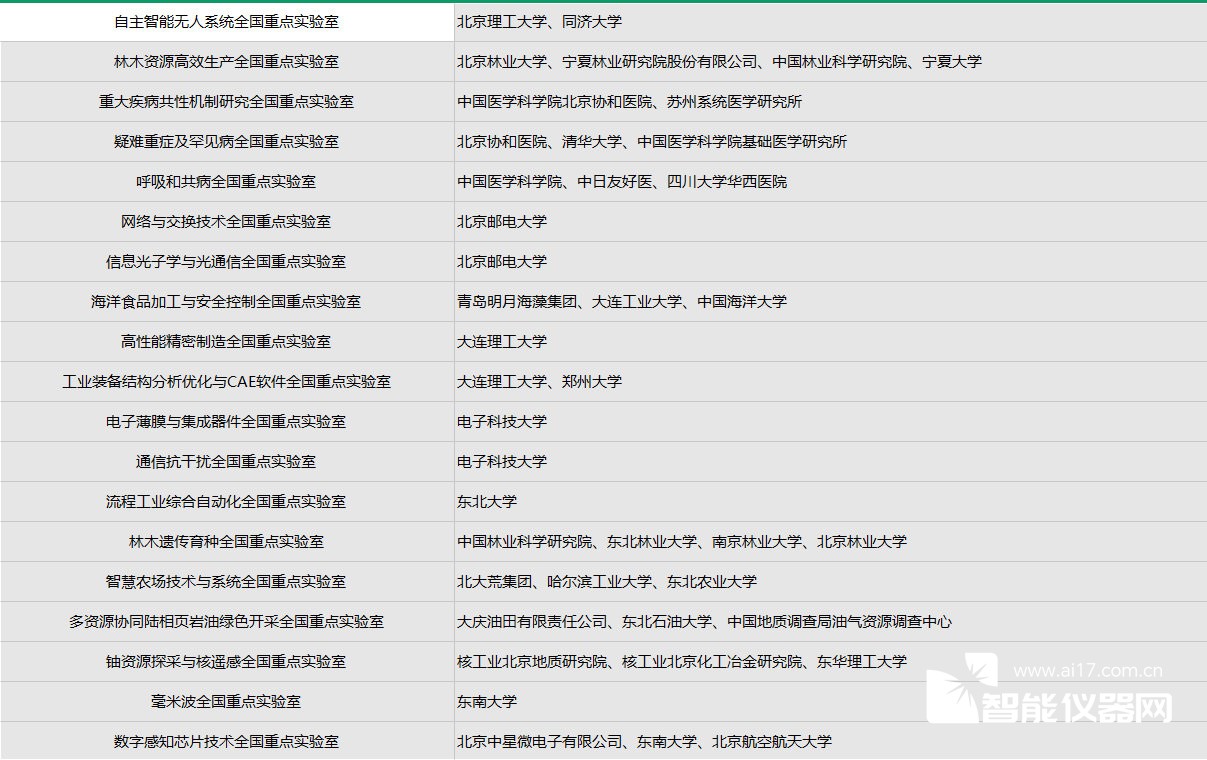Image resolution: width=1207 pixels, height=760 pixels.
Task: Click cell starting 北京林业大学、宁夏林业研究院
Action: point(830,61)
